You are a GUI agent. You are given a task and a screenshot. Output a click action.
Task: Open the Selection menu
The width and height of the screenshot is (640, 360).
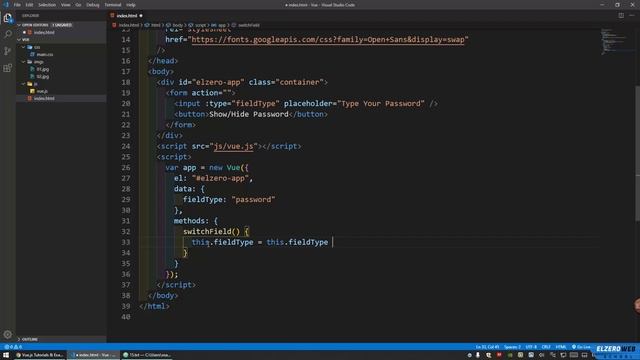click(x=47, y=5)
